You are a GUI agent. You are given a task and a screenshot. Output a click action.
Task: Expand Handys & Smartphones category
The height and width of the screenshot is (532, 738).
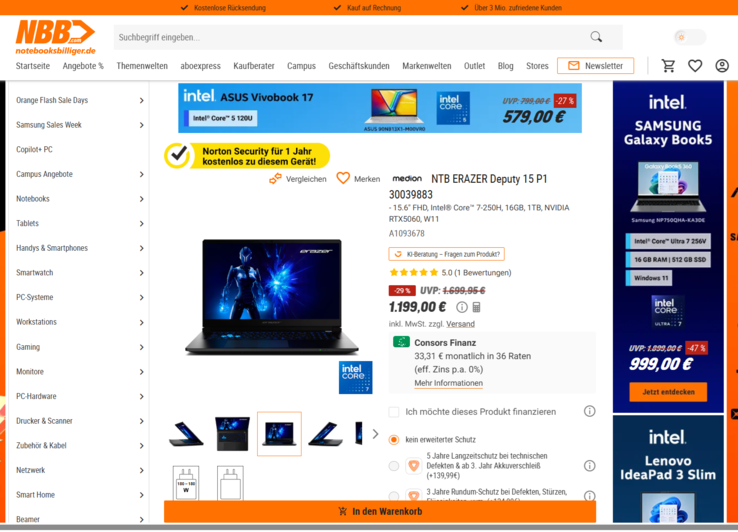(141, 248)
